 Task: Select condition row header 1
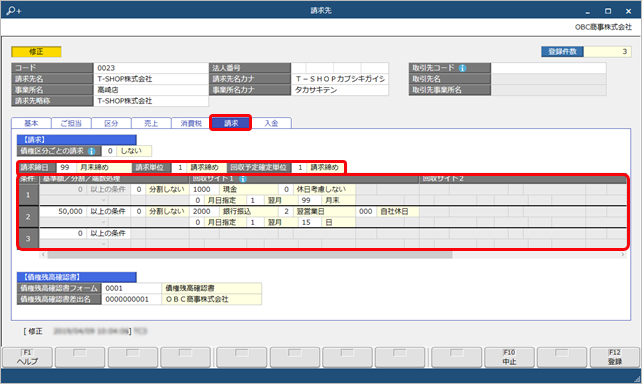click(28, 195)
